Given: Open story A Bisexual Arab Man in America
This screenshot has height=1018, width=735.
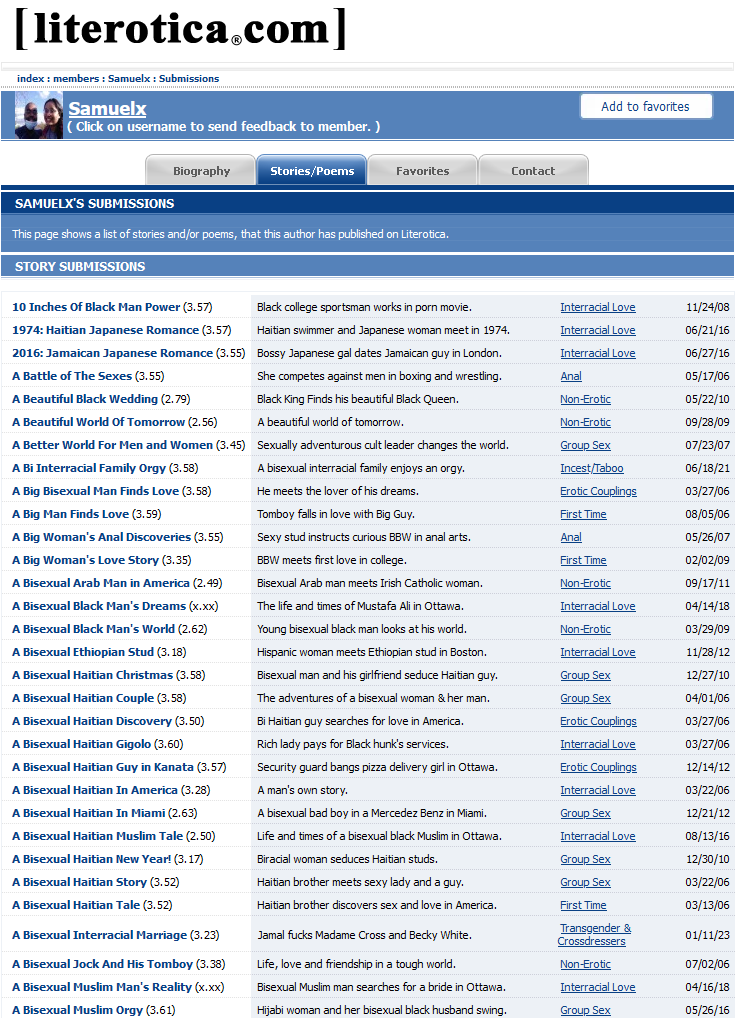Looking at the screenshot, I should point(101,583).
